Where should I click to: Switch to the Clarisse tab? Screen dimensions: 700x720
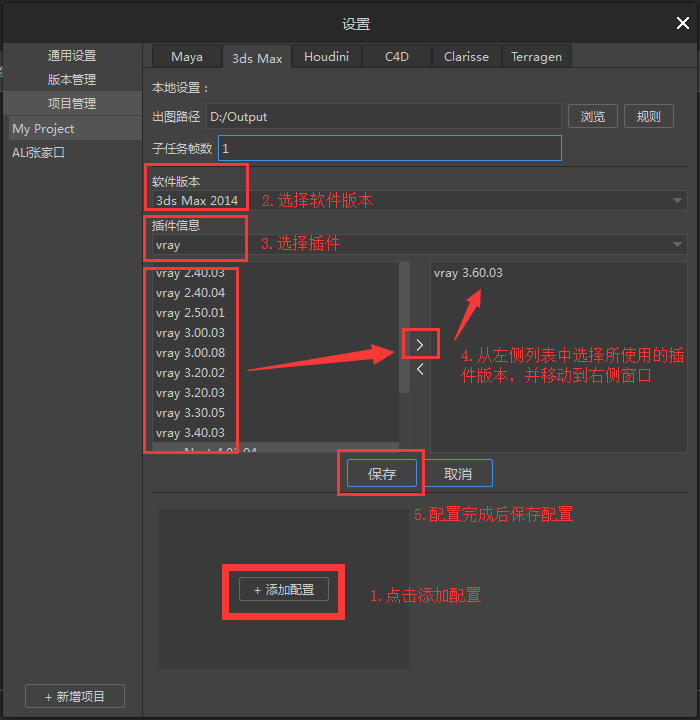466,56
